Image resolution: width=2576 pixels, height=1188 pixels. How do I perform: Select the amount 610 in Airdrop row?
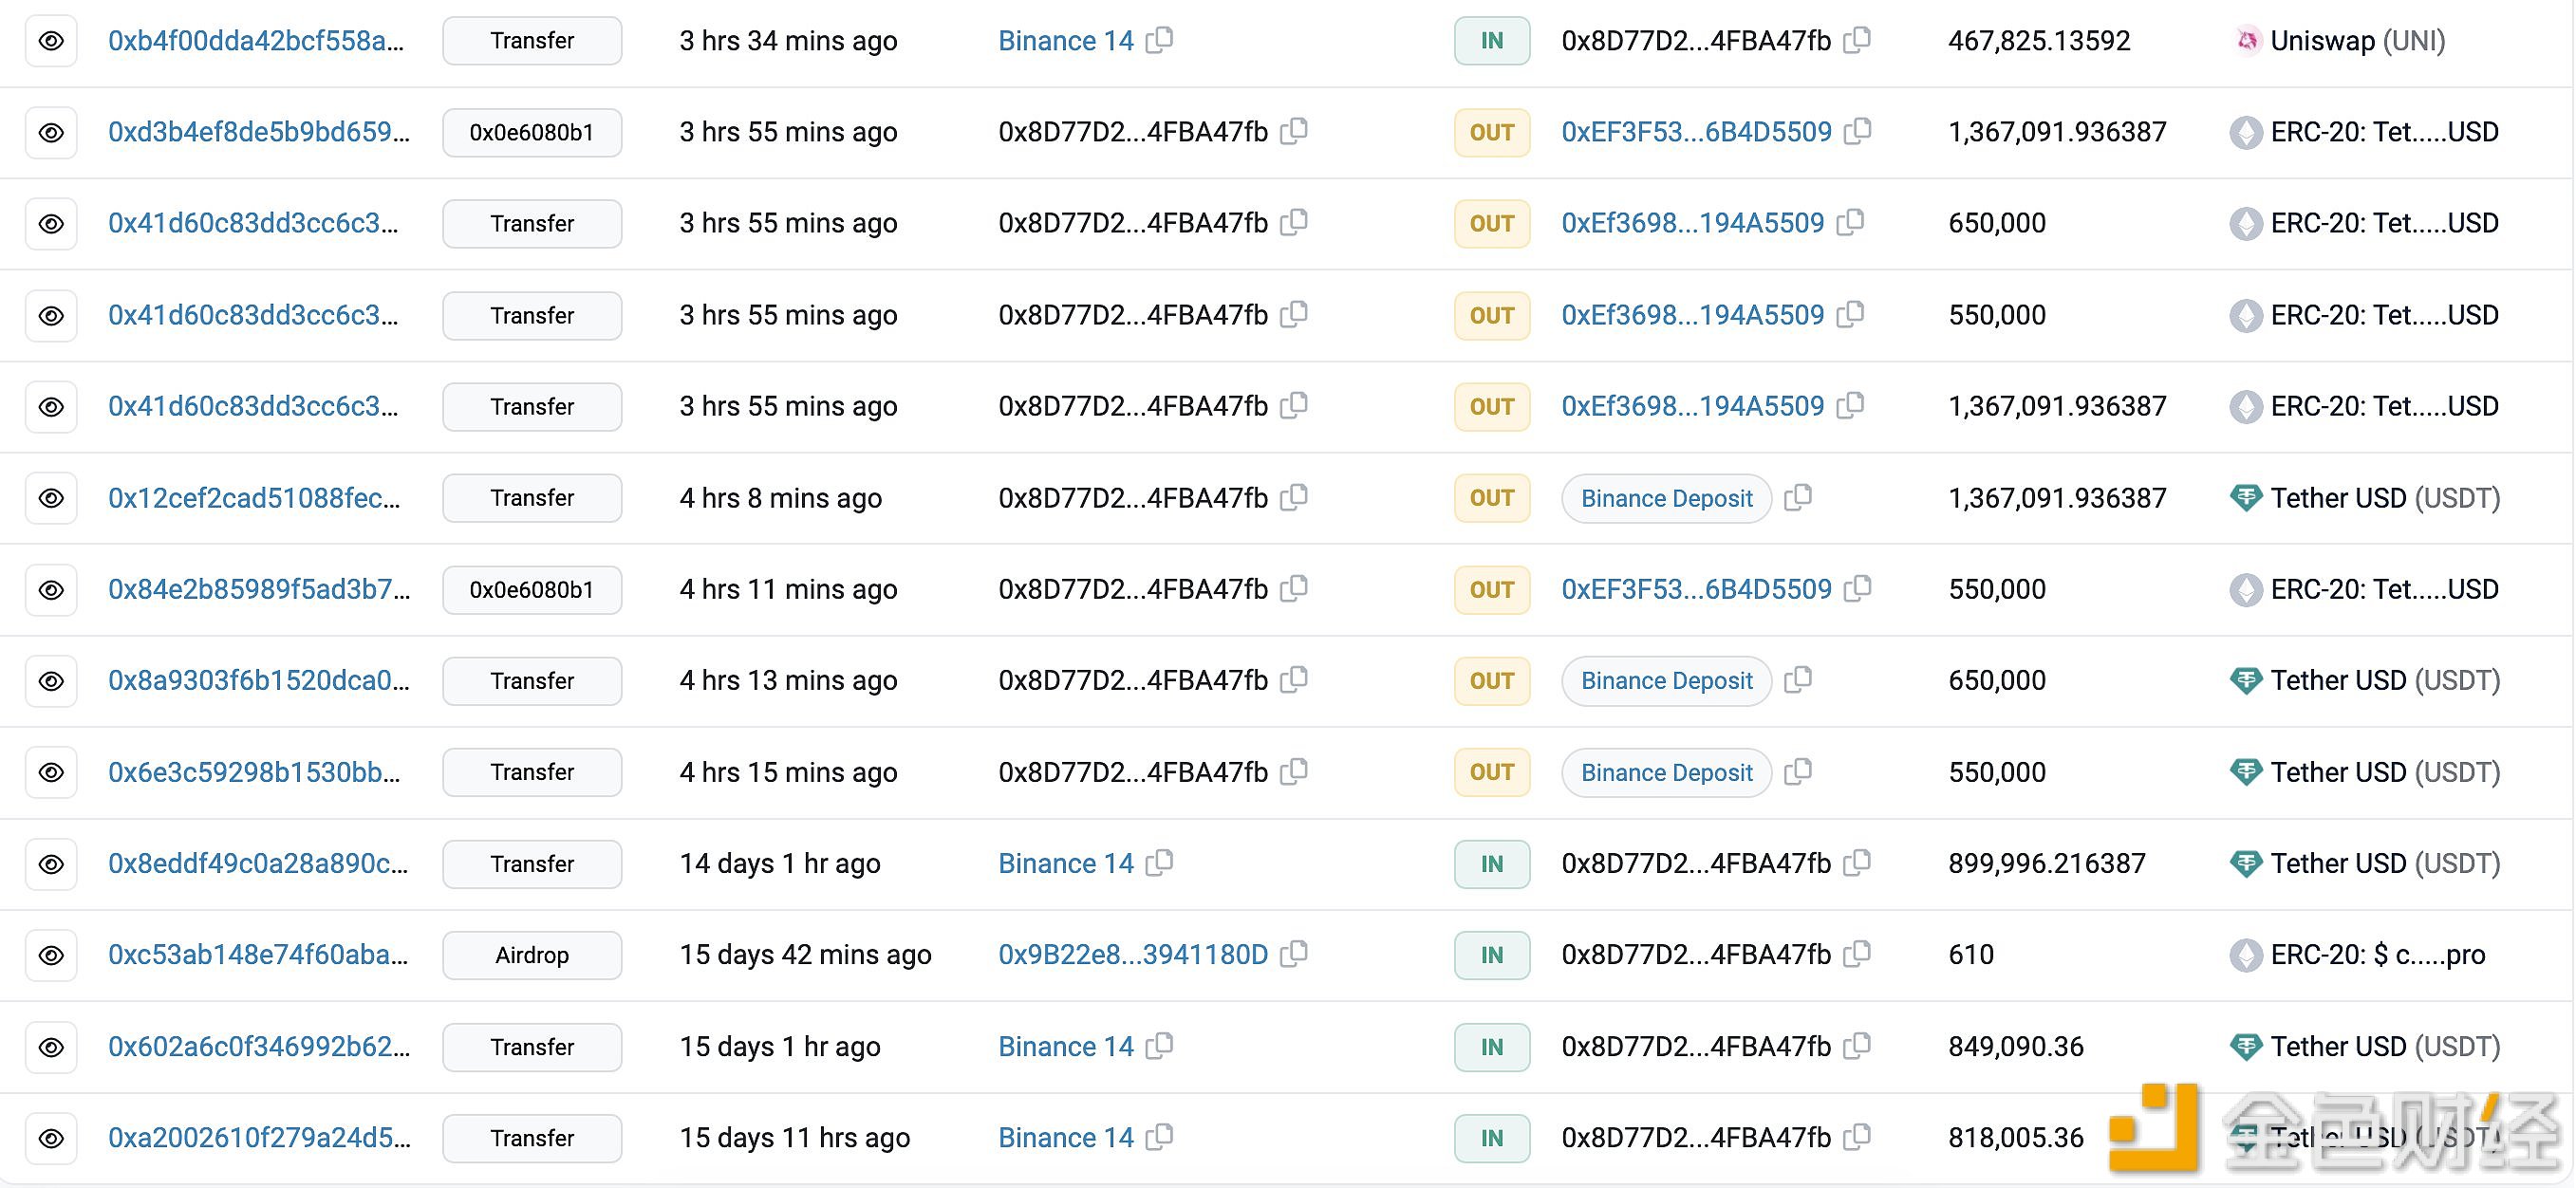point(1971,955)
